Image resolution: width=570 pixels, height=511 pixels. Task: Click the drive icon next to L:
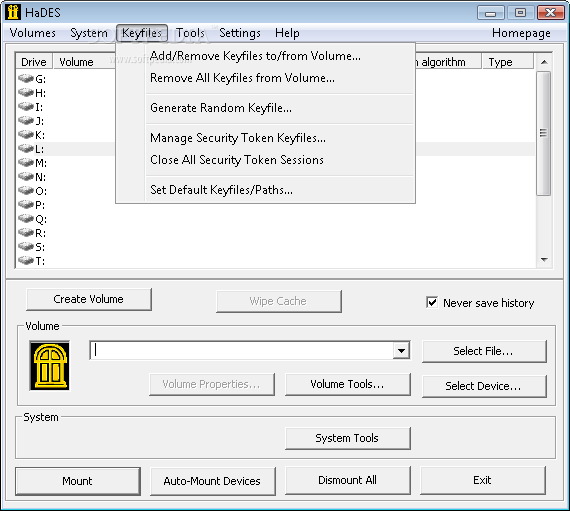(x=26, y=148)
